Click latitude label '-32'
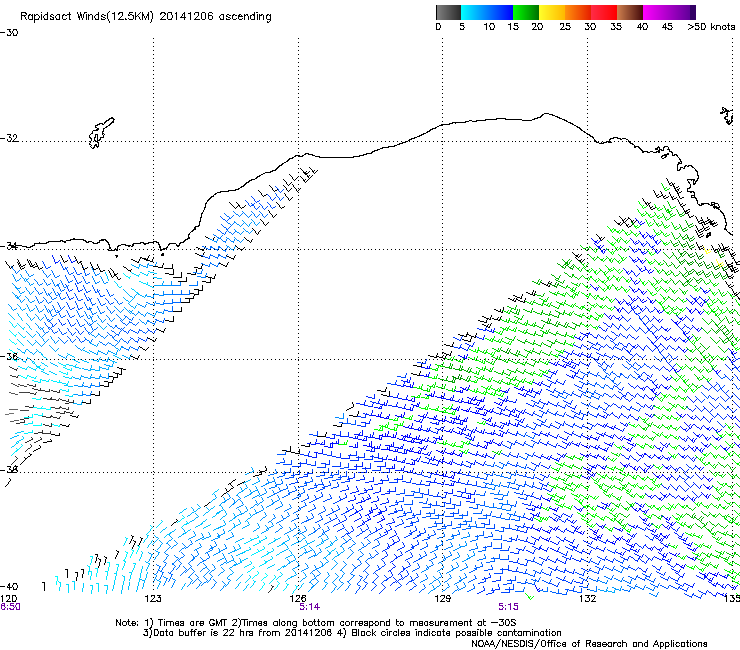 point(9,138)
